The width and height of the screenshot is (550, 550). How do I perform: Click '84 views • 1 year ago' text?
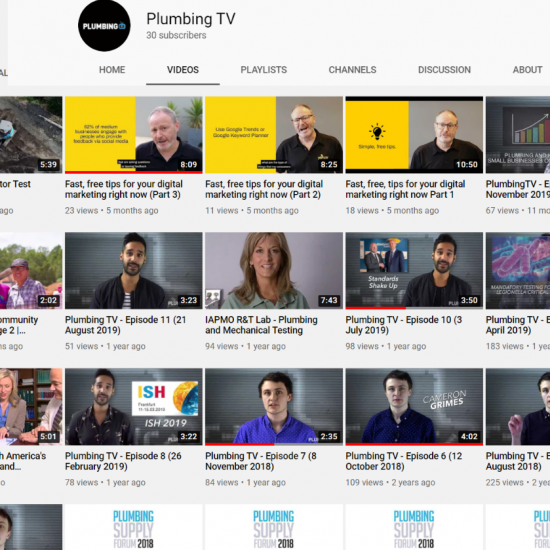point(246,482)
